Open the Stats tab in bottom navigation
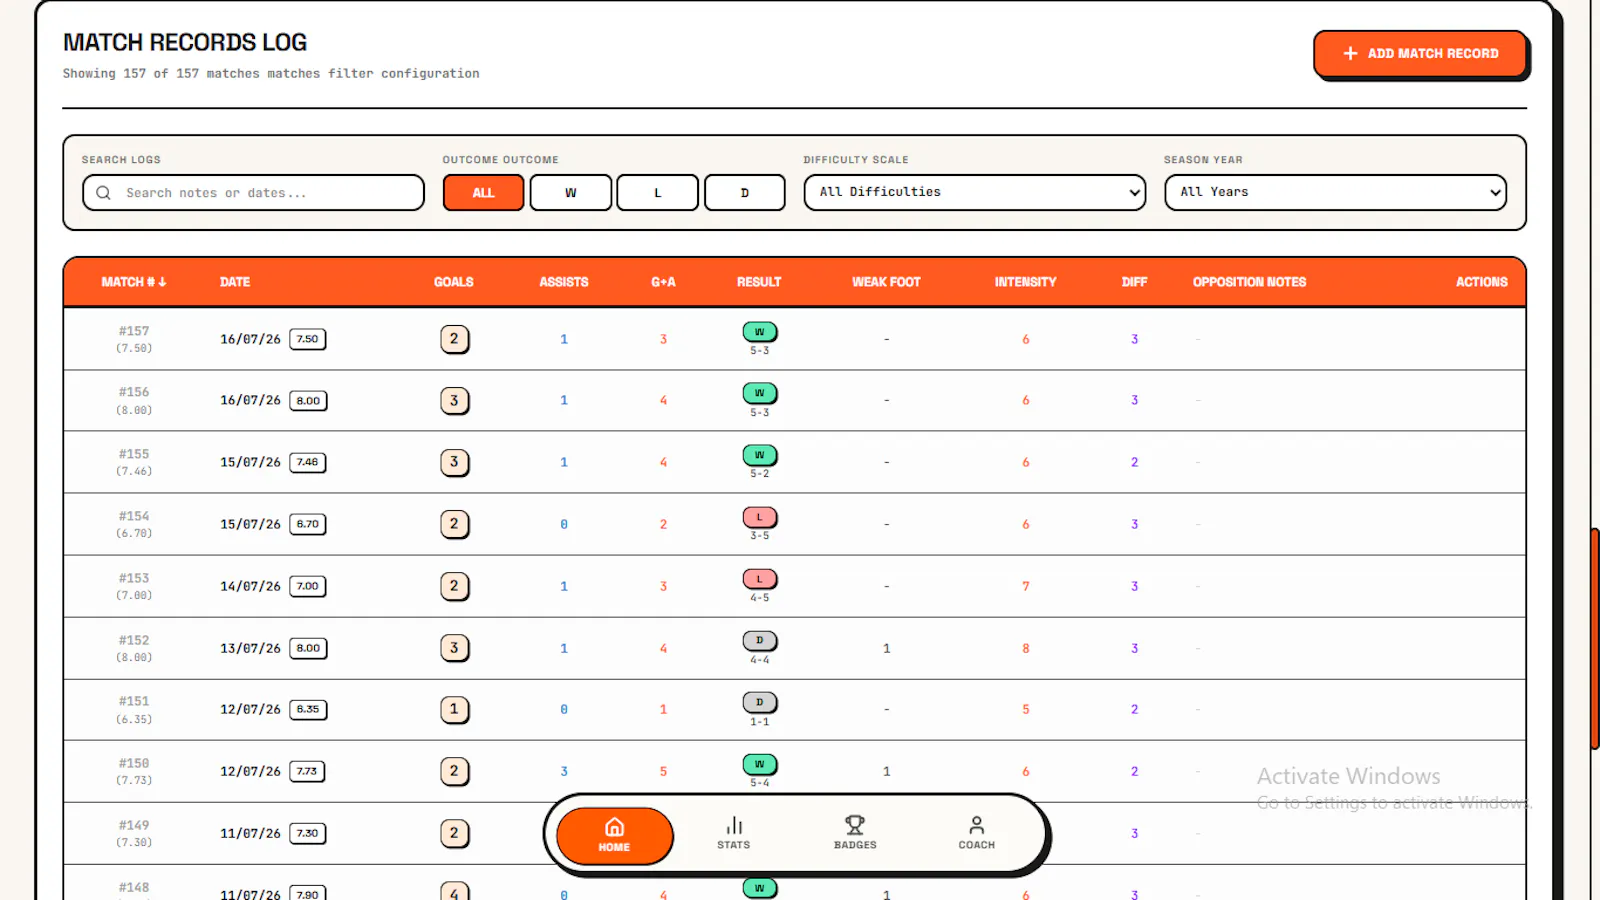This screenshot has height=900, width=1600. 733,833
